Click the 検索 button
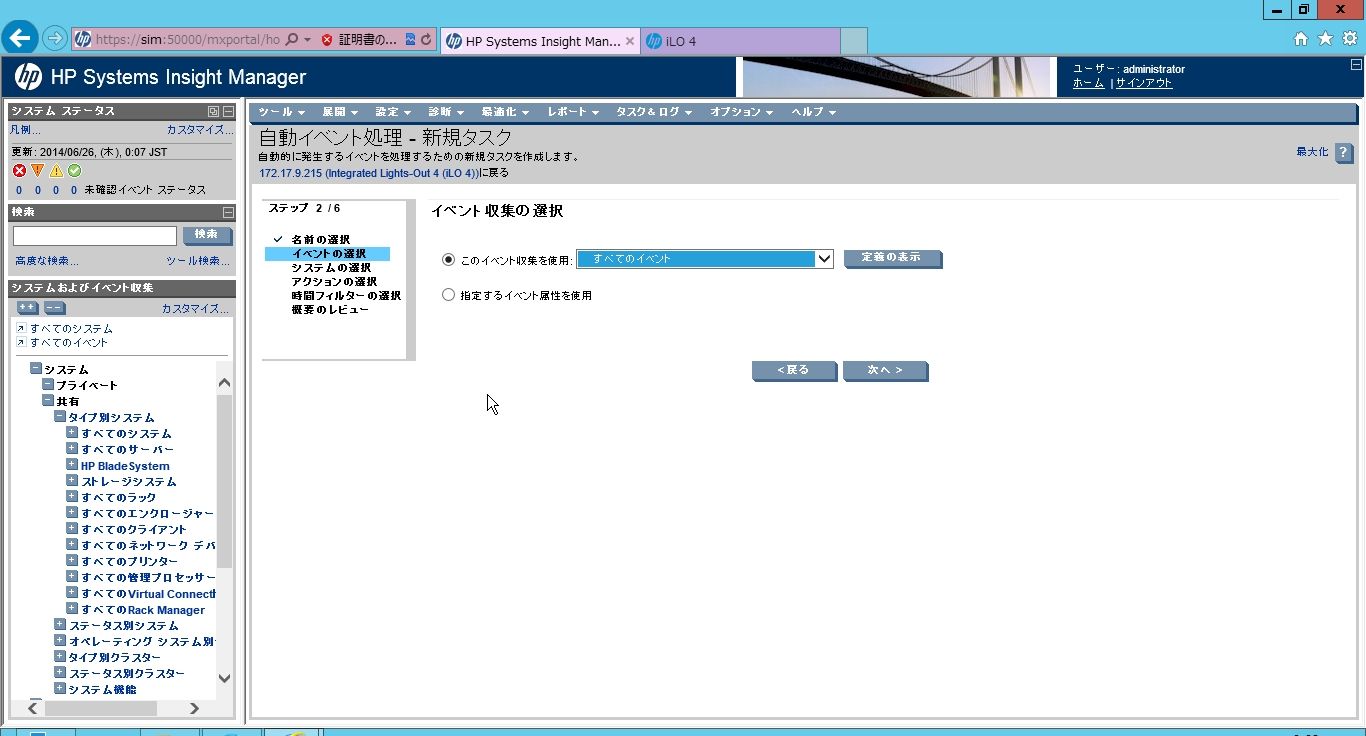This screenshot has width=1366, height=736. tap(207, 235)
